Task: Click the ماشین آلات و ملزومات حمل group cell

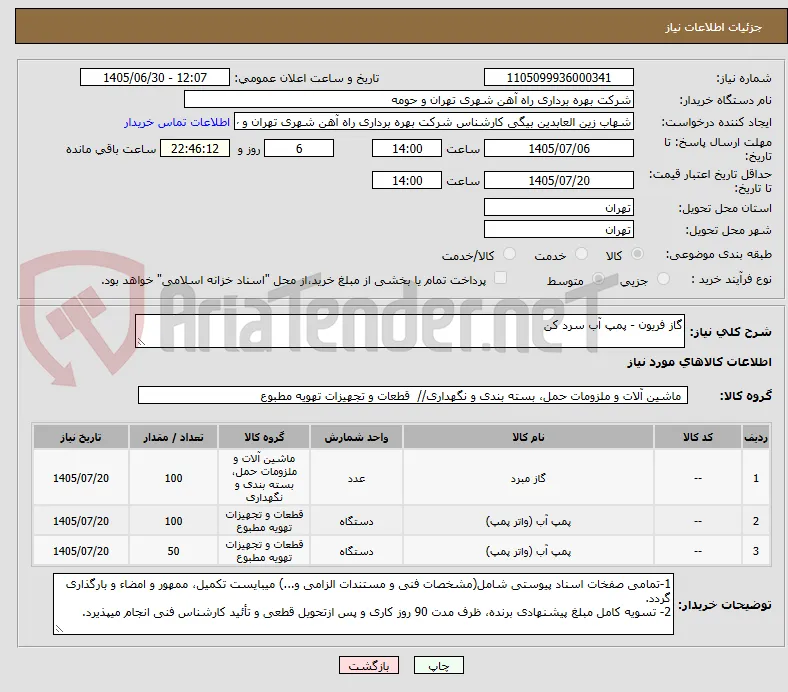Action: tap(264, 478)
